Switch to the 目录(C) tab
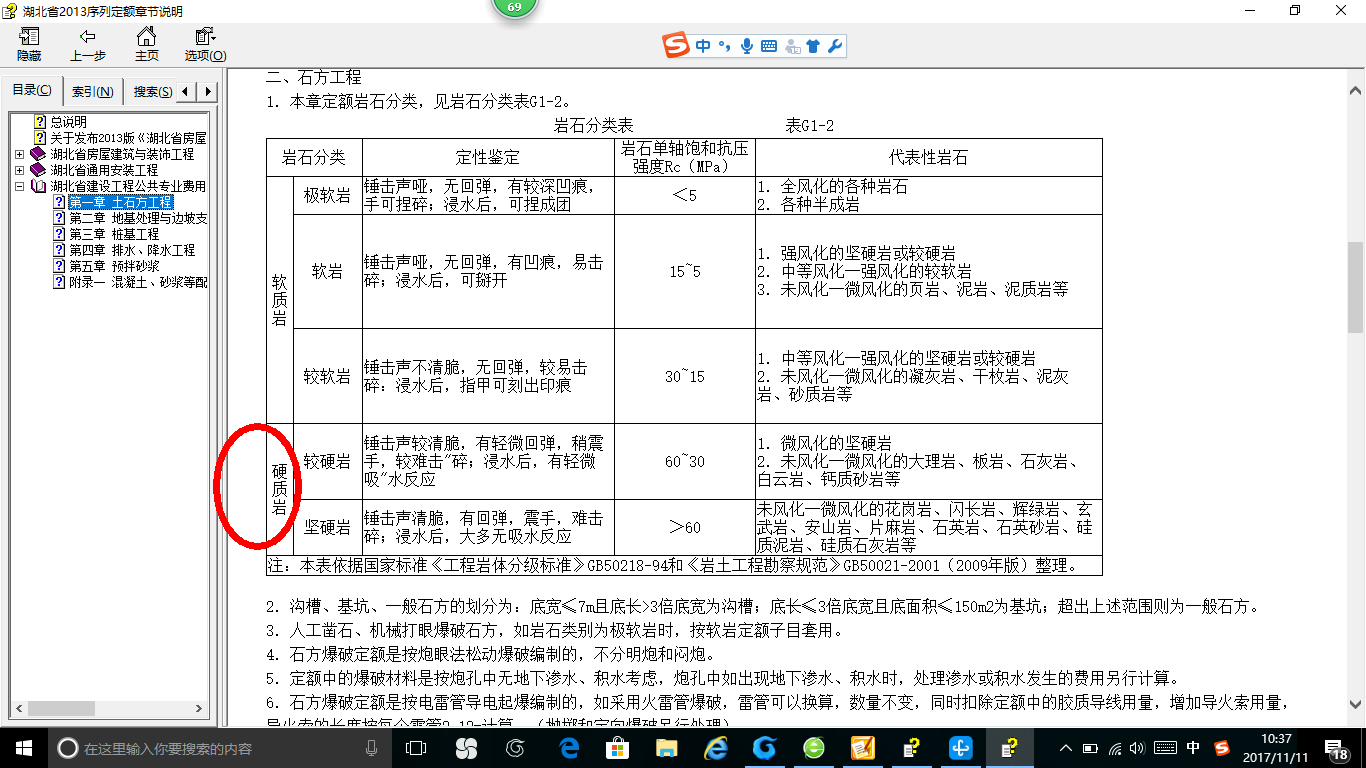The width and height of the screenshot is (1366, 768). click(32, 91)
